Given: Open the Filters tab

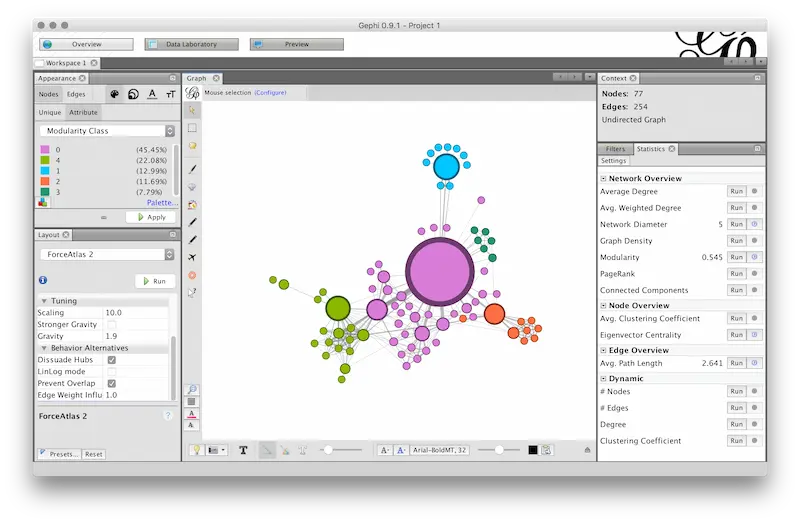Looking at the screenshot, I should click(615, 149).
